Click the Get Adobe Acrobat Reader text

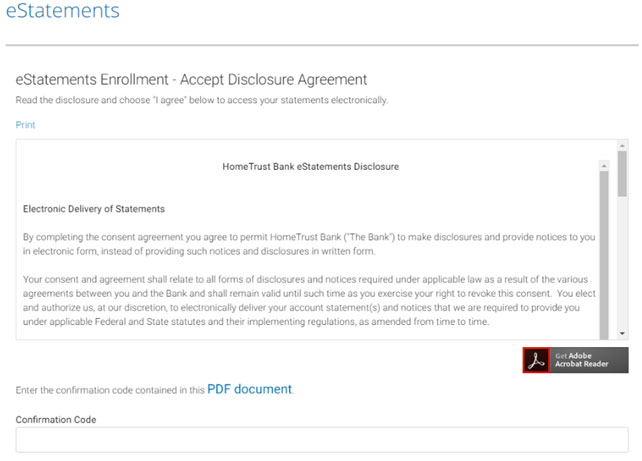coord(581,360)
